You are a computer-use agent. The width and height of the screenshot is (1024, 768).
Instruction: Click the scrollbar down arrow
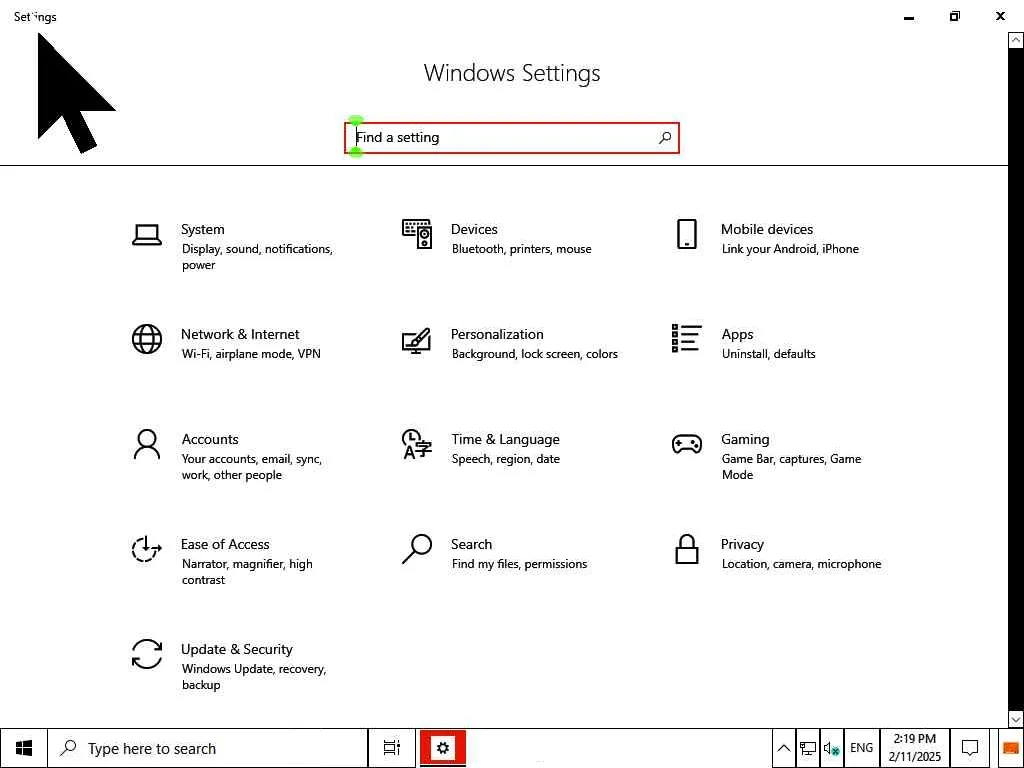tap(1016, 719)
